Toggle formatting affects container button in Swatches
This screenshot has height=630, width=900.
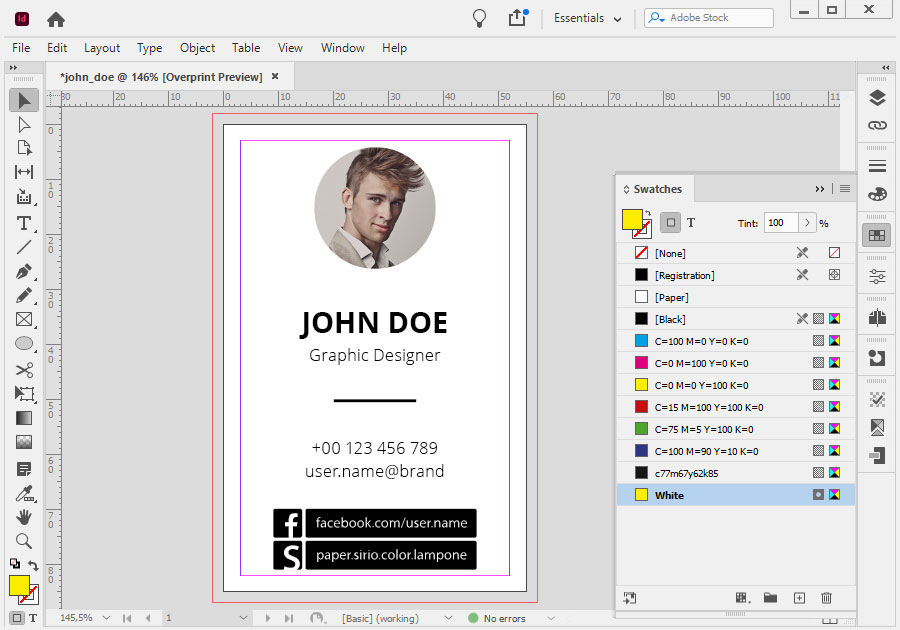tap(670, 223)
